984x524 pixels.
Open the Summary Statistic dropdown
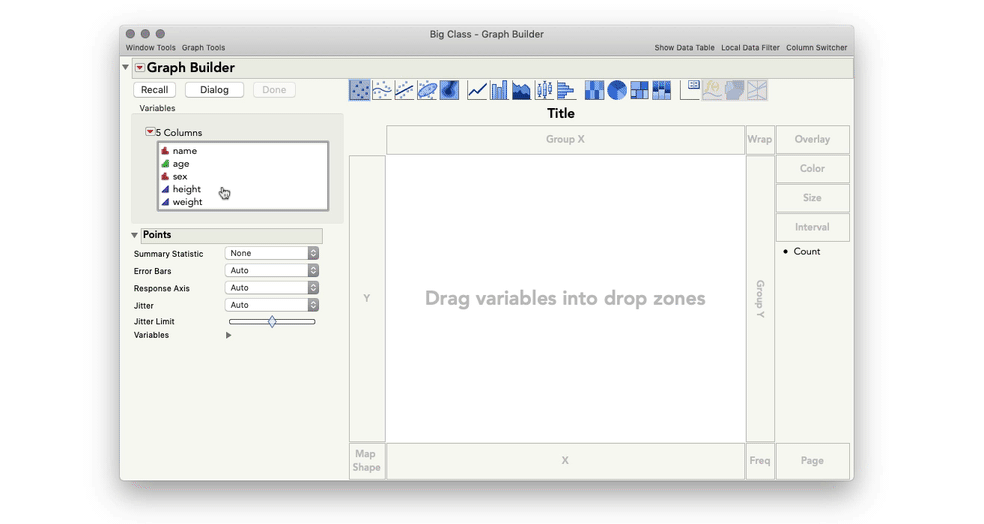tap(271, 253)
